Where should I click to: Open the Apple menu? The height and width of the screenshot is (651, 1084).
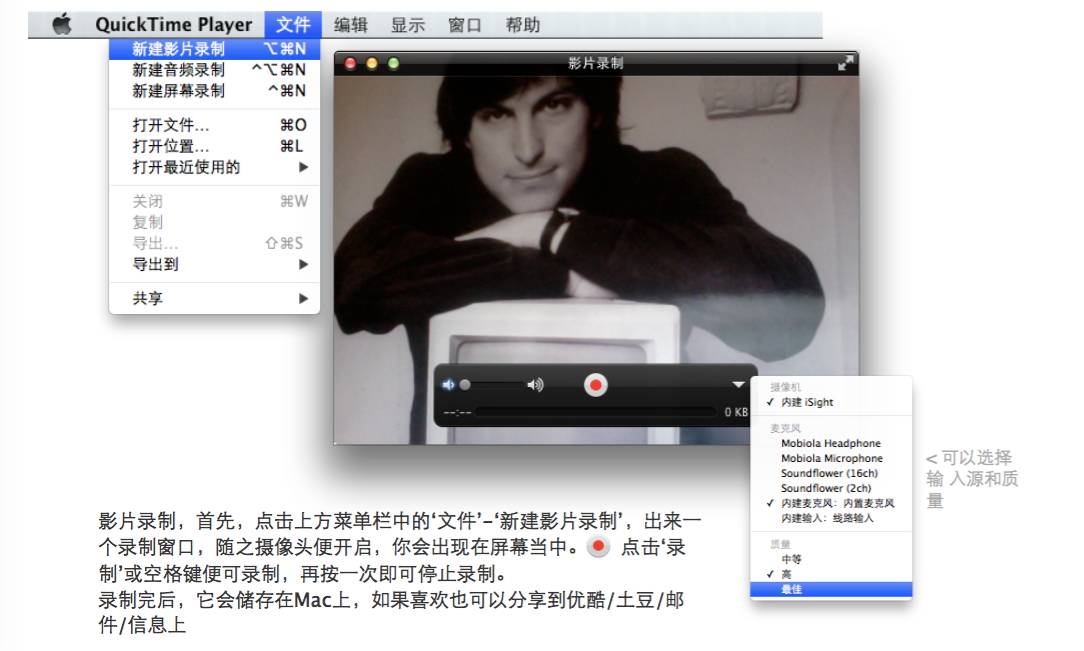pyautogui.click(x=62, y=25)
